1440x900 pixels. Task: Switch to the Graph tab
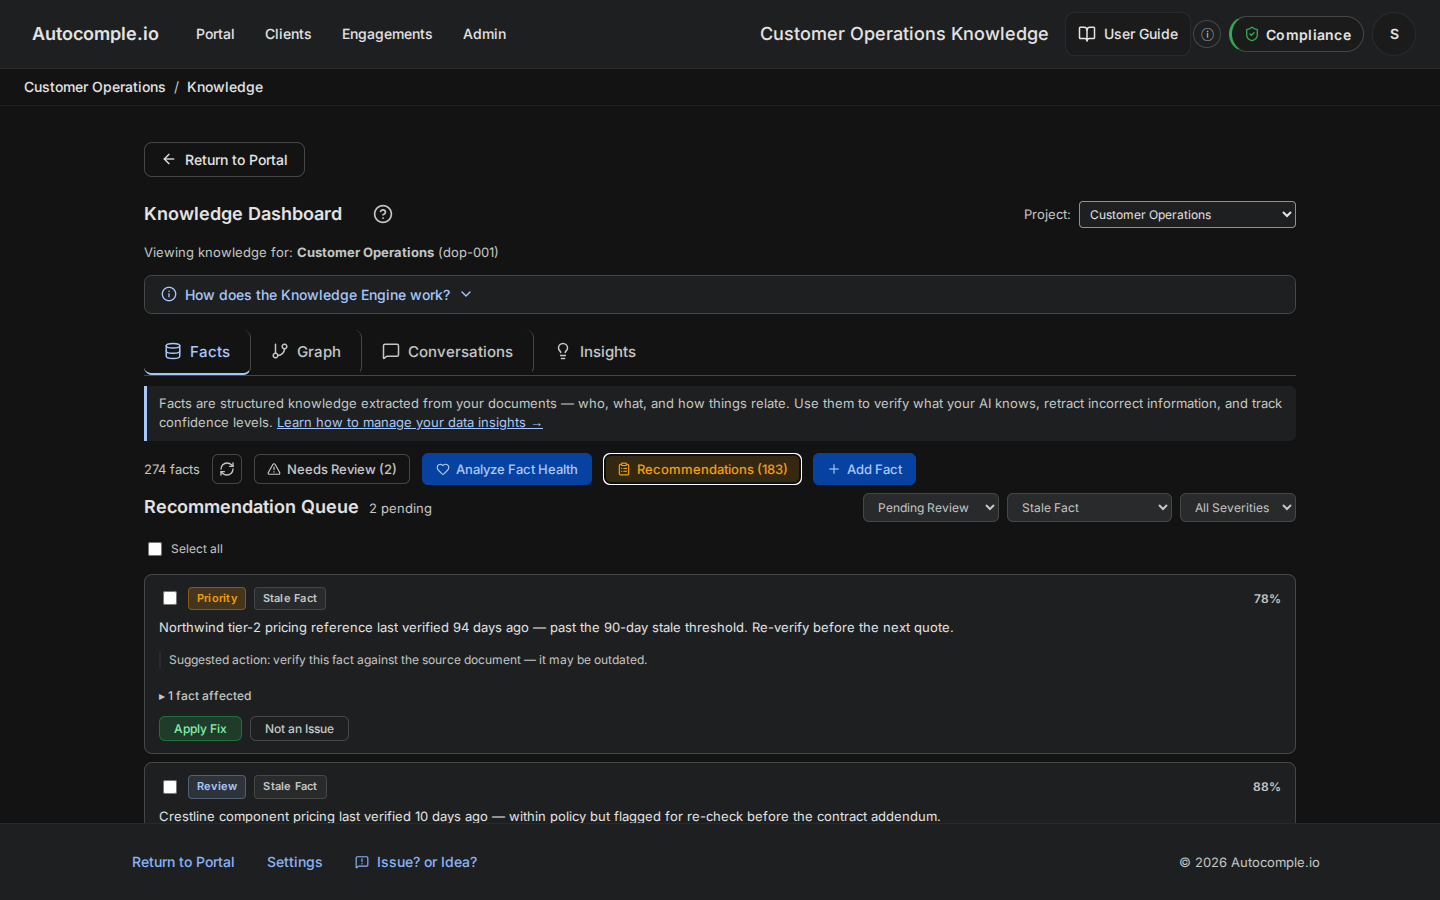click(306, 352)
